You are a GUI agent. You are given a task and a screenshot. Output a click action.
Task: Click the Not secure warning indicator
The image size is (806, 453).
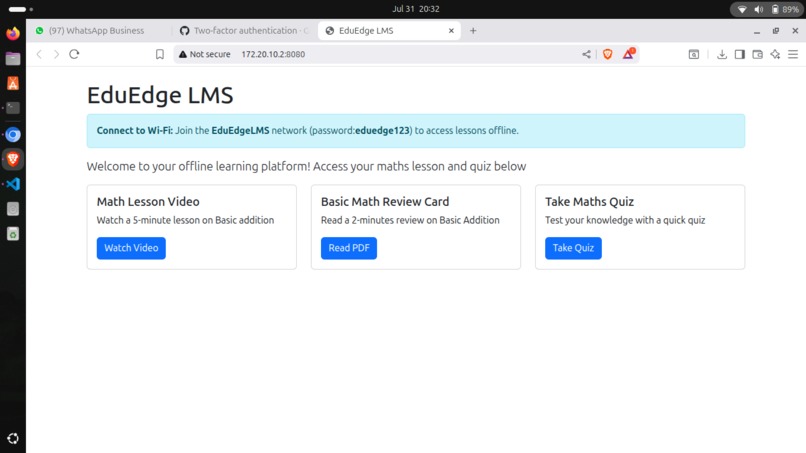[205, 54]
